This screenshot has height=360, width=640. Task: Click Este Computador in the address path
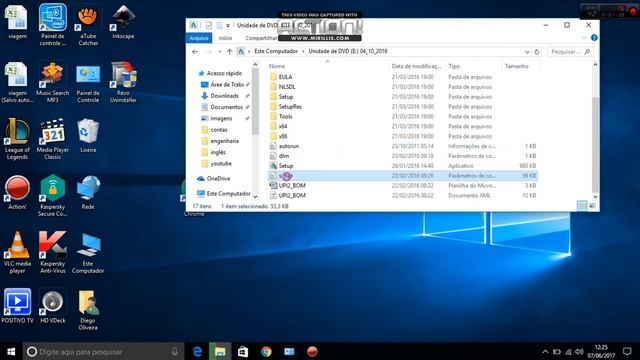click(x=276, y=51)
